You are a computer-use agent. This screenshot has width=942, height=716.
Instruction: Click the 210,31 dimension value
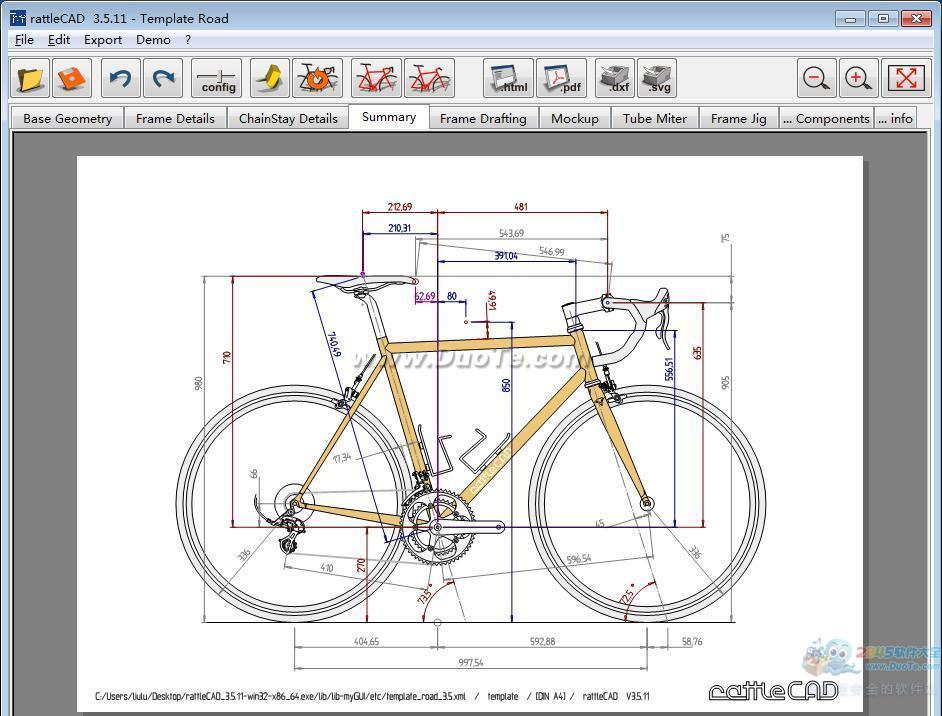click(400, 228)
